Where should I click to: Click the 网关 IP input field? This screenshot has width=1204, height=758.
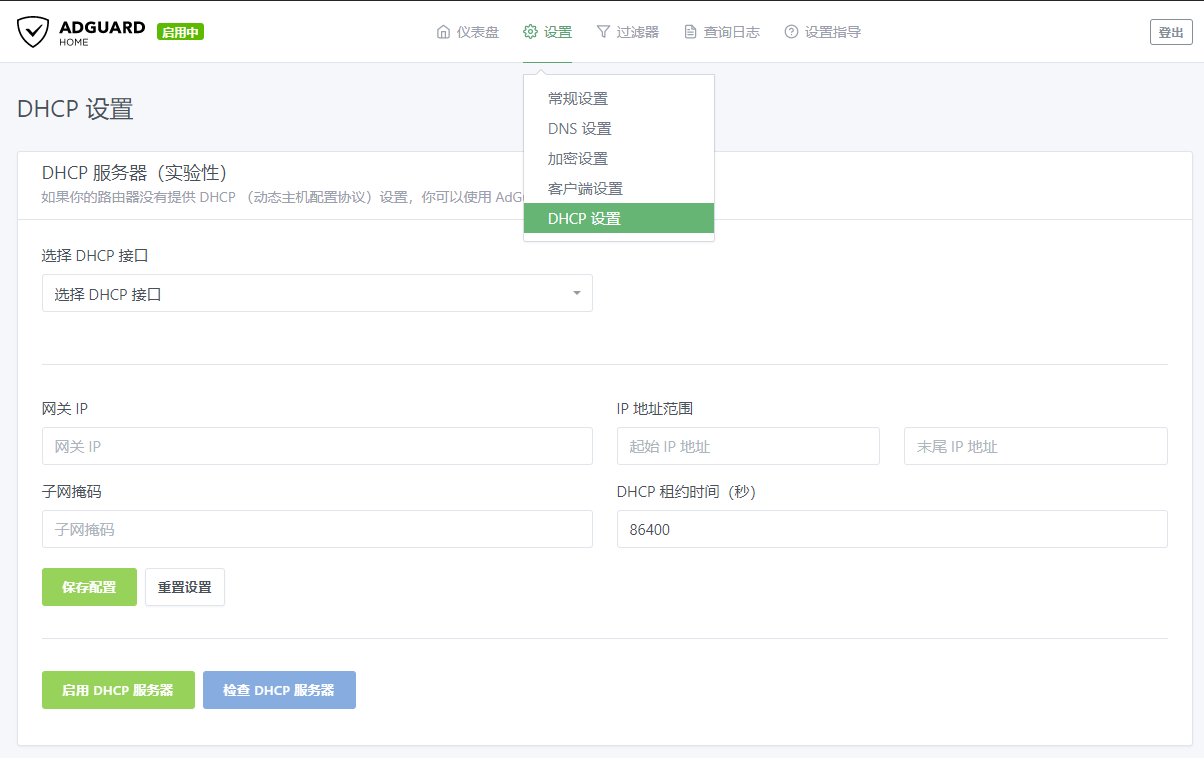(316, 446)
